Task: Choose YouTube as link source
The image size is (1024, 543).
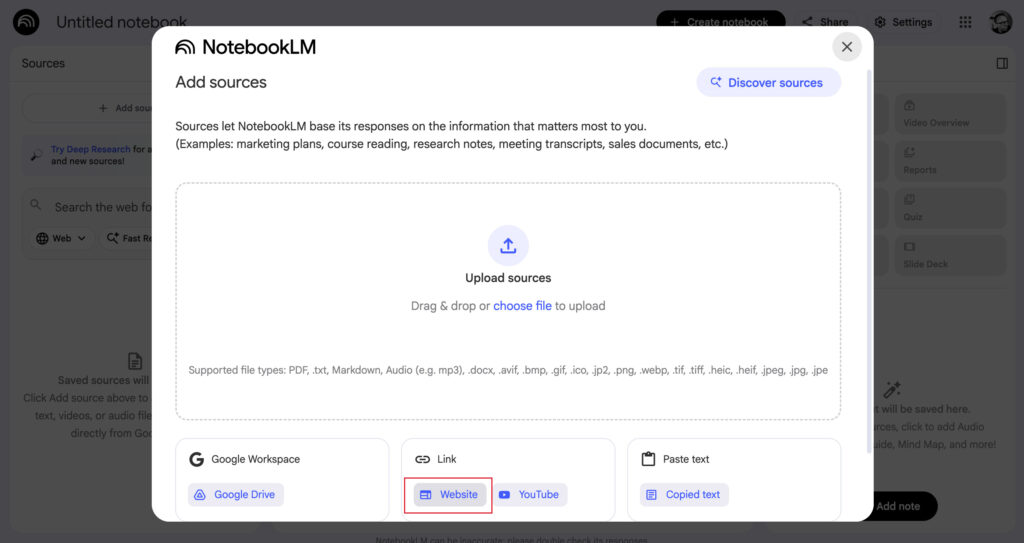Action: (x=529, y=495)
